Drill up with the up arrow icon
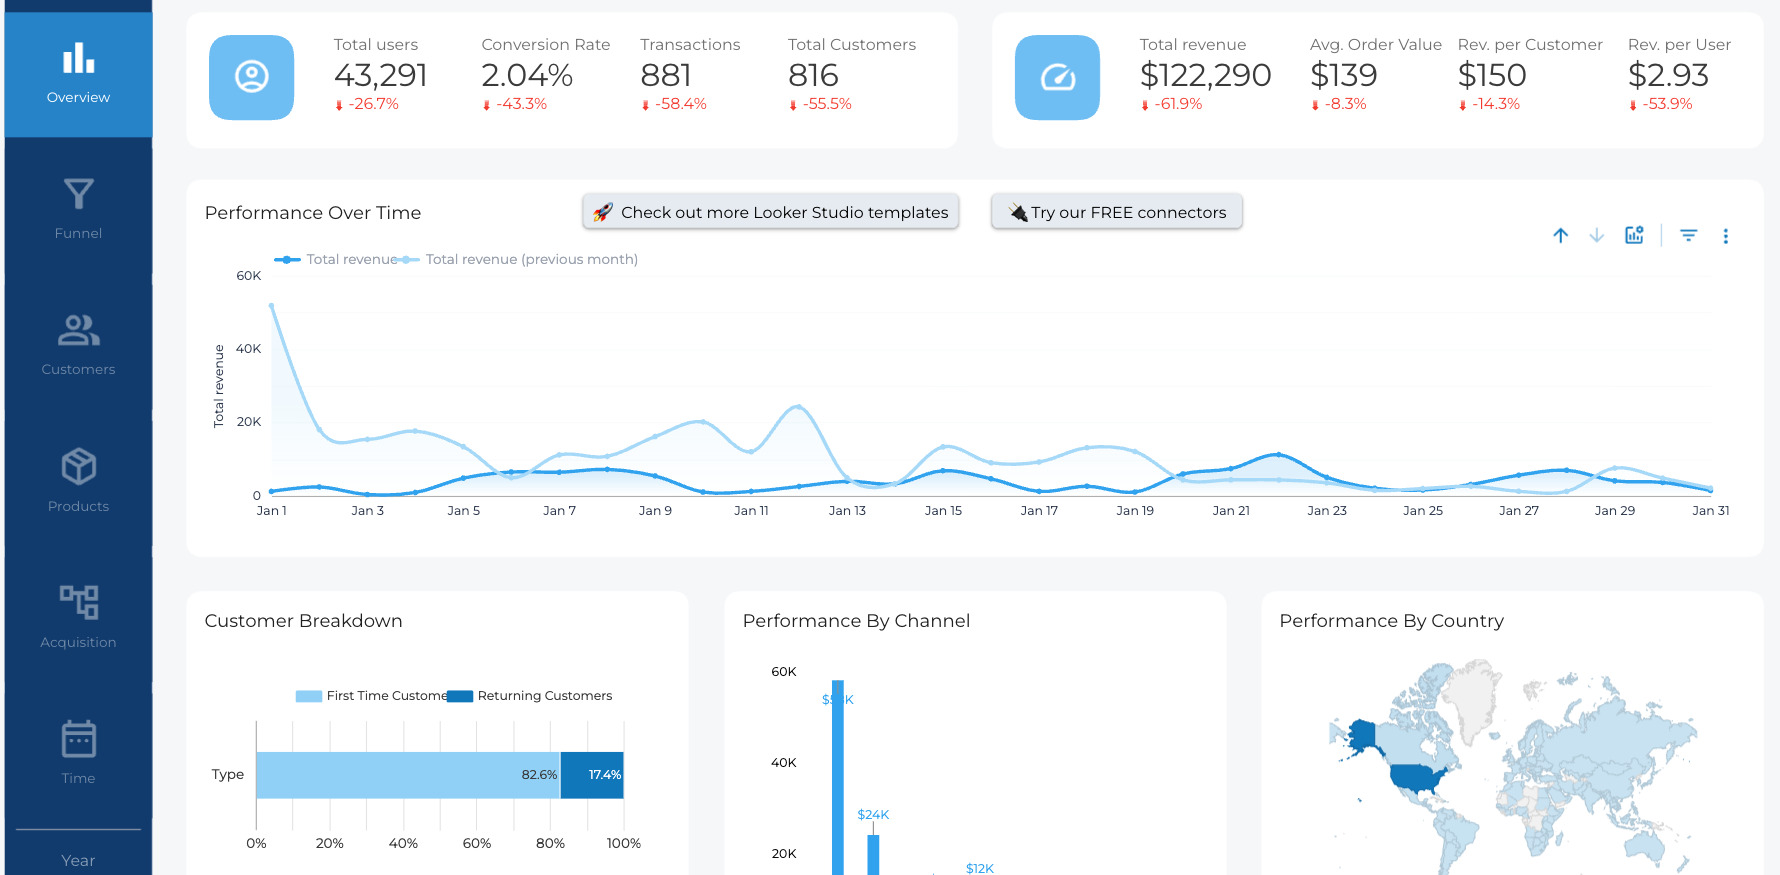The width and height of the screenshot is (1780, 875). 1560,235
